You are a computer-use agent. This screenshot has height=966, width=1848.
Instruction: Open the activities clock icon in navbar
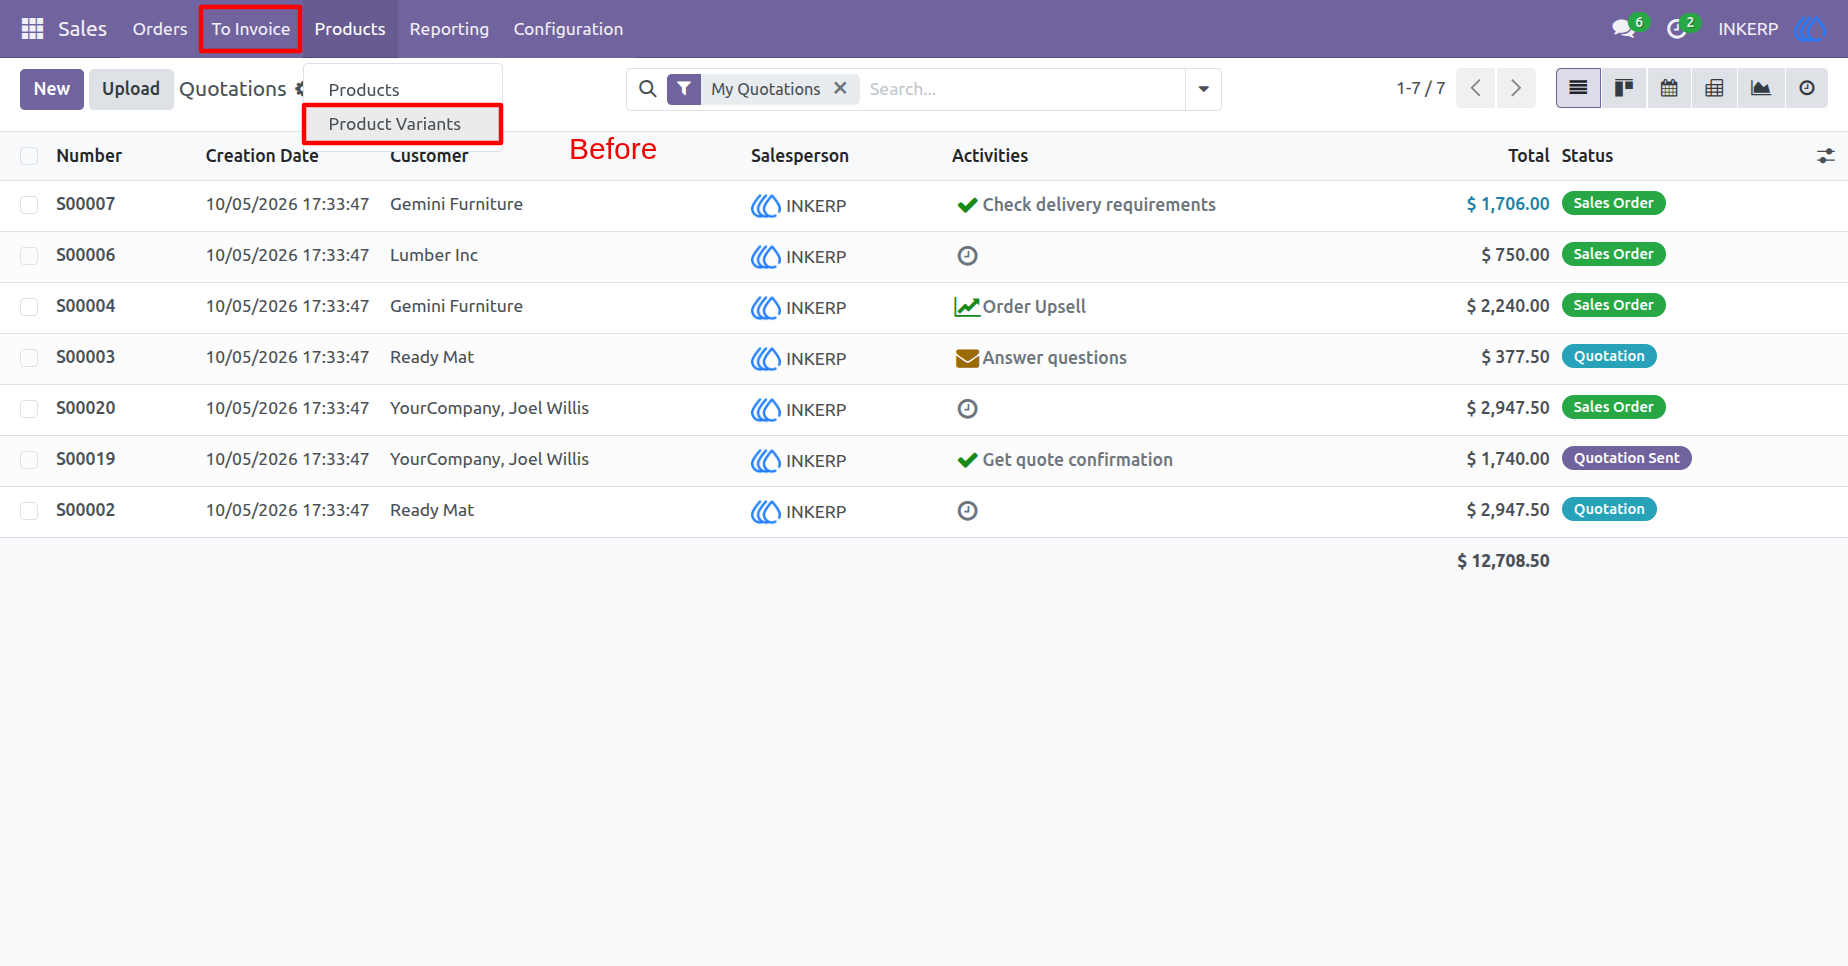[1677, 29]
